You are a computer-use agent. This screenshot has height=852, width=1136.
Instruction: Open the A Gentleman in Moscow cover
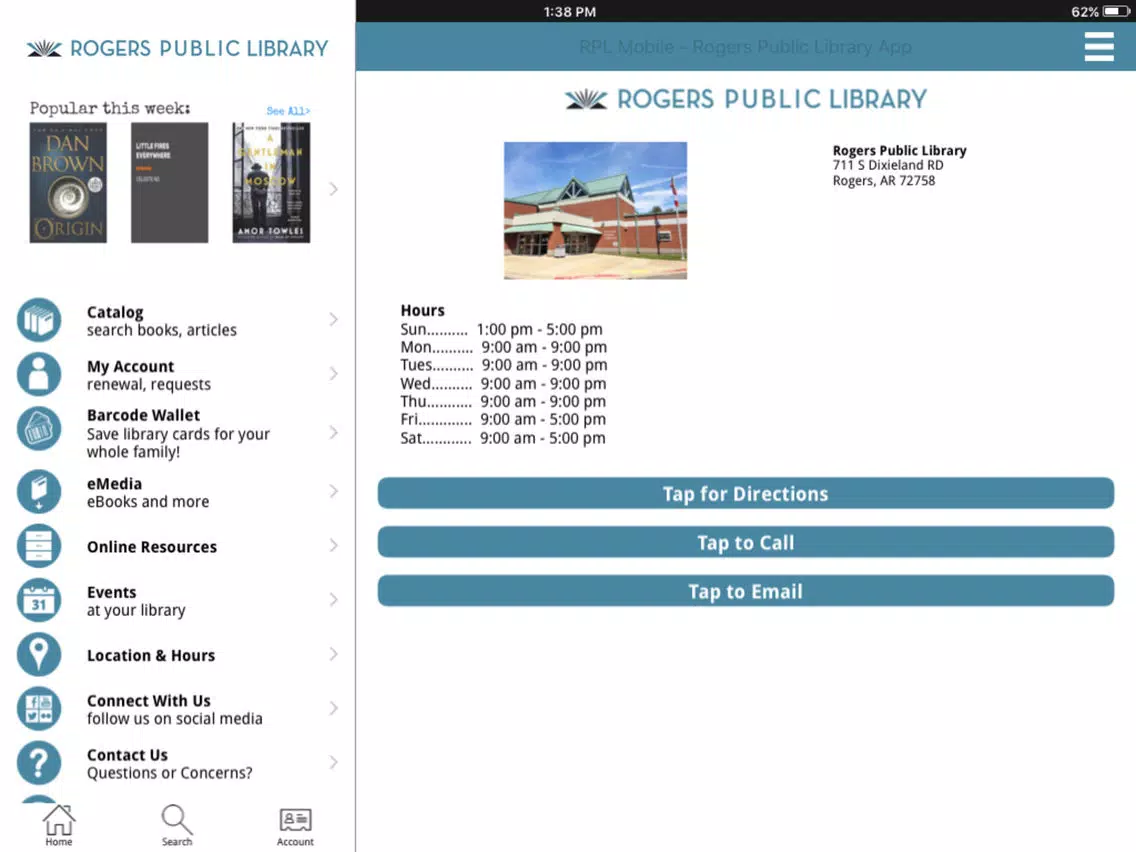pyautogui.click(x=271, y=183)
